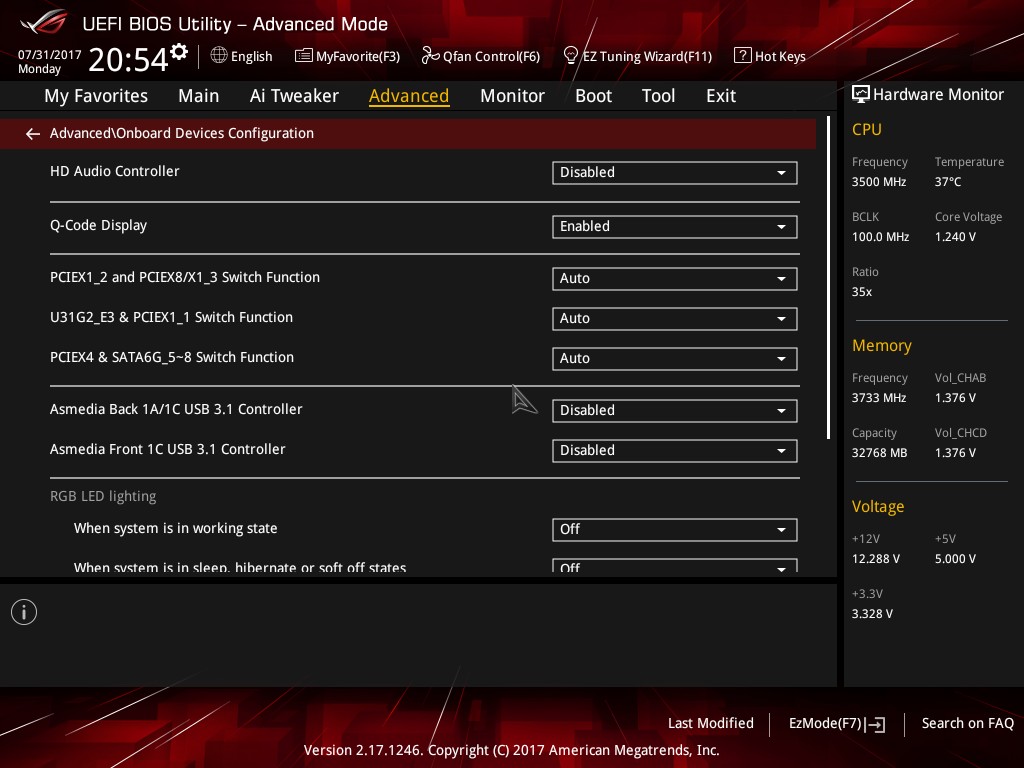Select Asmedia Back 1A/1C USB 3.1 Controller label
Viewport: 1024px width, 768px height.
(176, 409)
